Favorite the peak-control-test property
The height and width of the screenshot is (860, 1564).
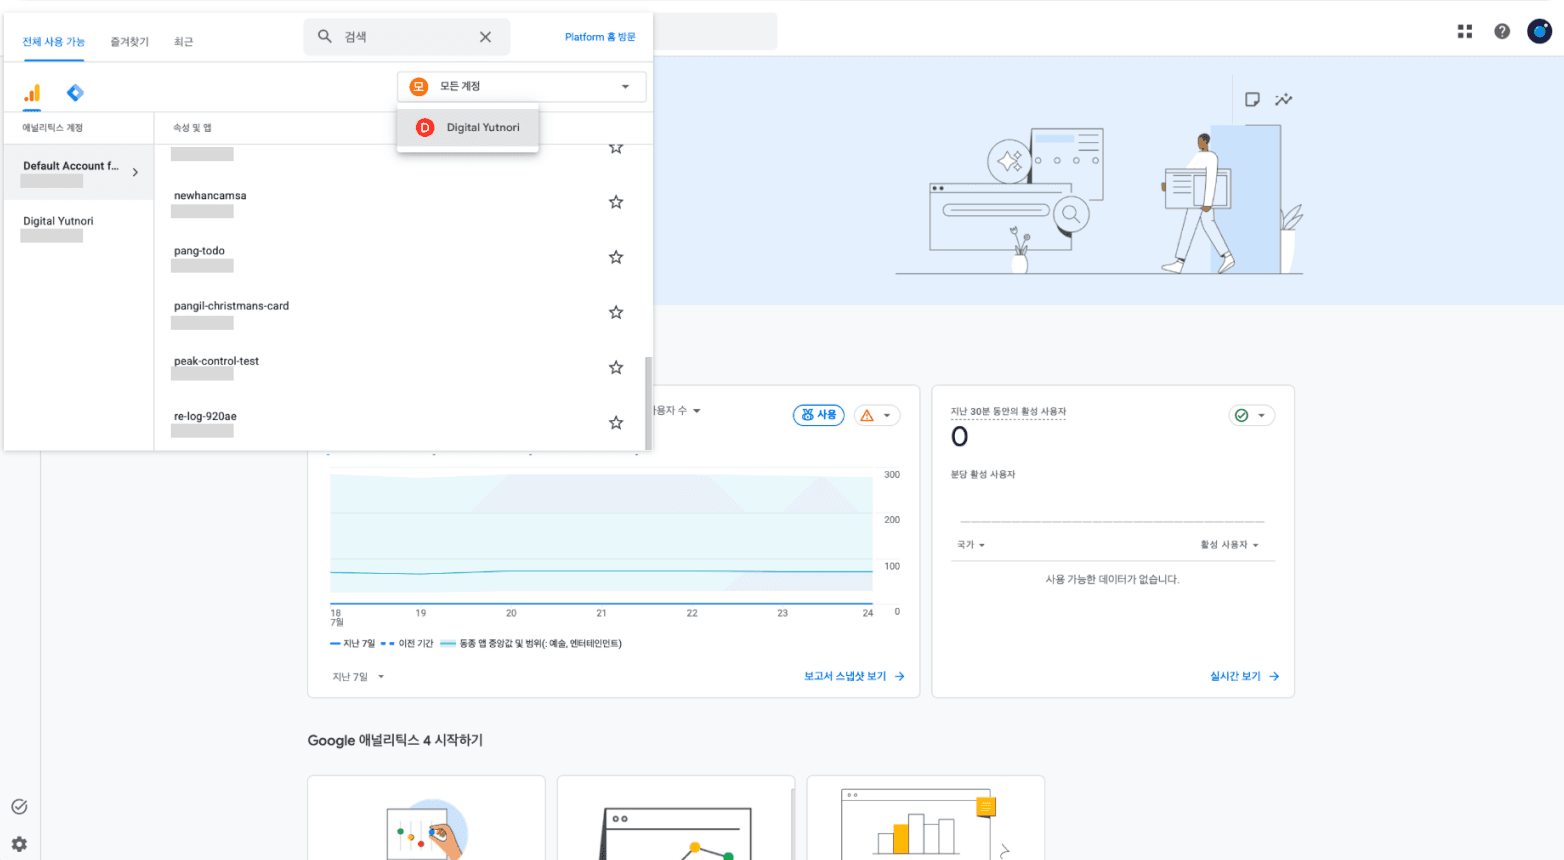click(x=616, y=367)
